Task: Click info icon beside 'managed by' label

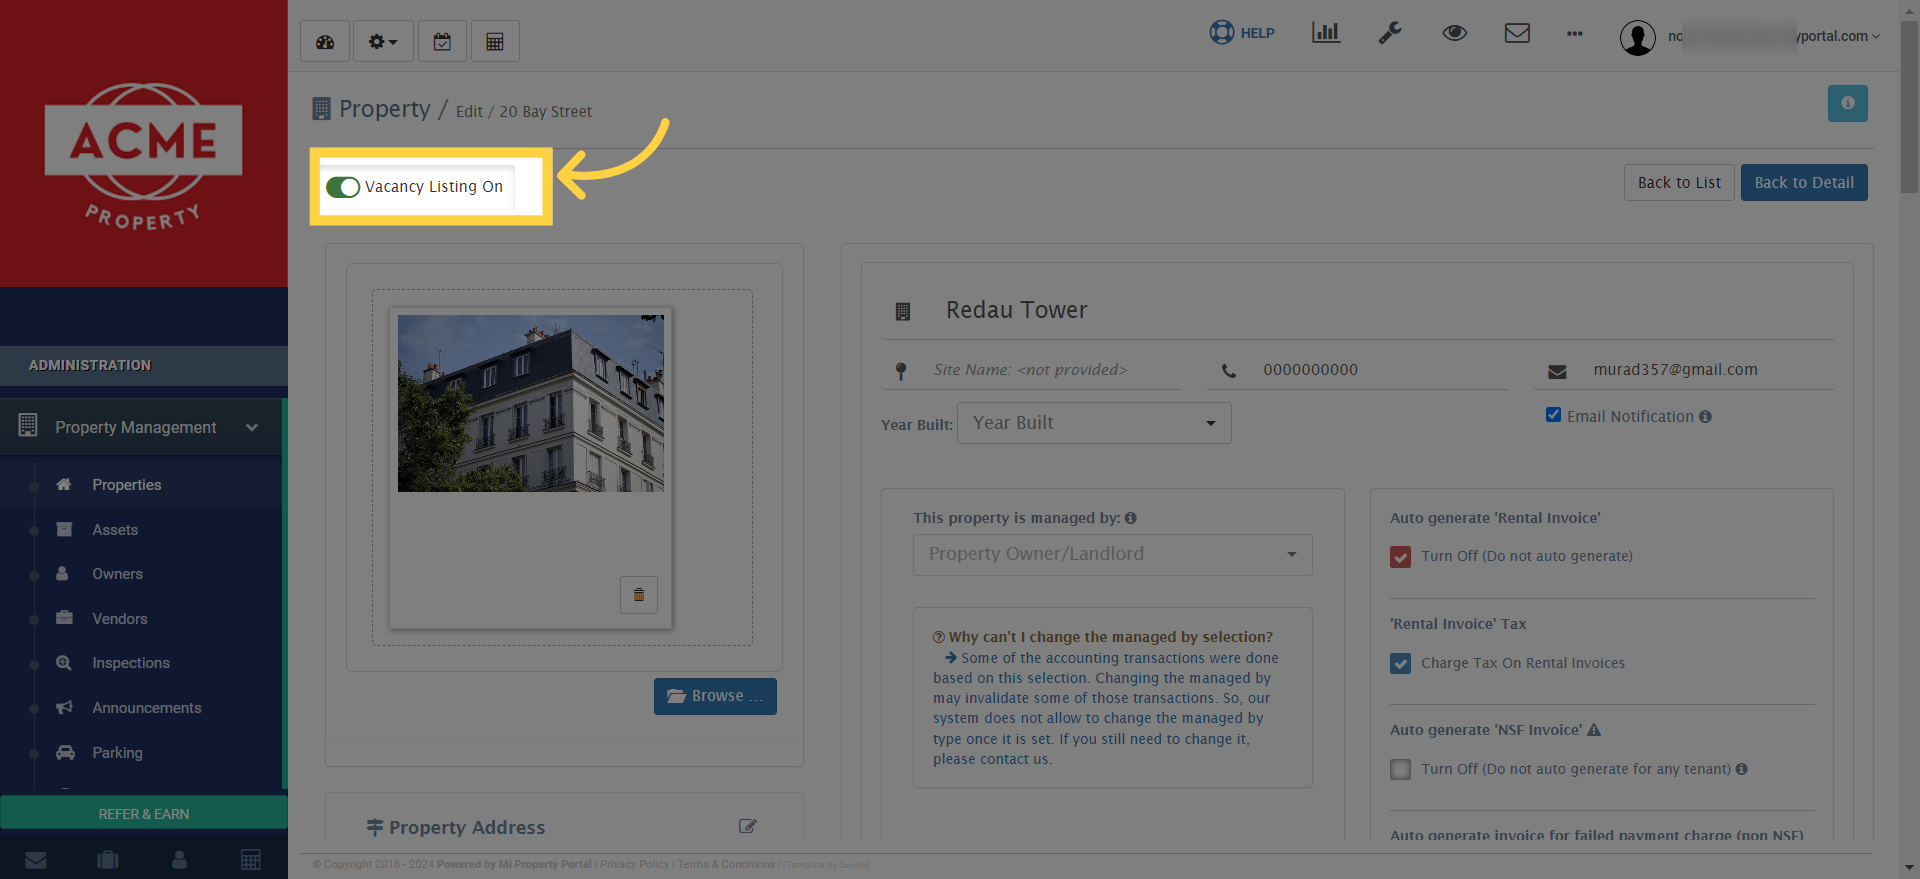Action: coord(1131,518)
